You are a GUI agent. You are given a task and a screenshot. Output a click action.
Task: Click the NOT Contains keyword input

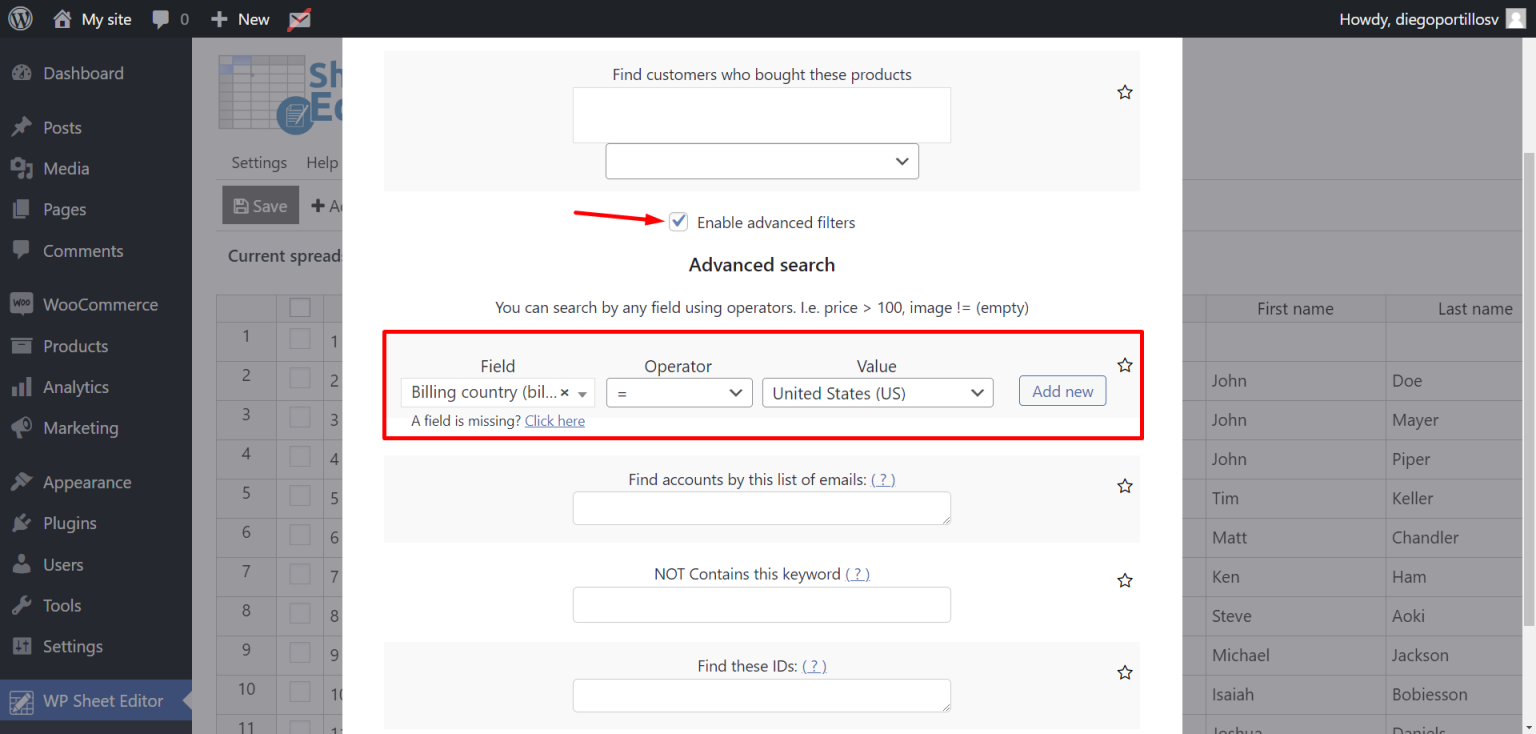pyautogui.click(x=762, y=605)
